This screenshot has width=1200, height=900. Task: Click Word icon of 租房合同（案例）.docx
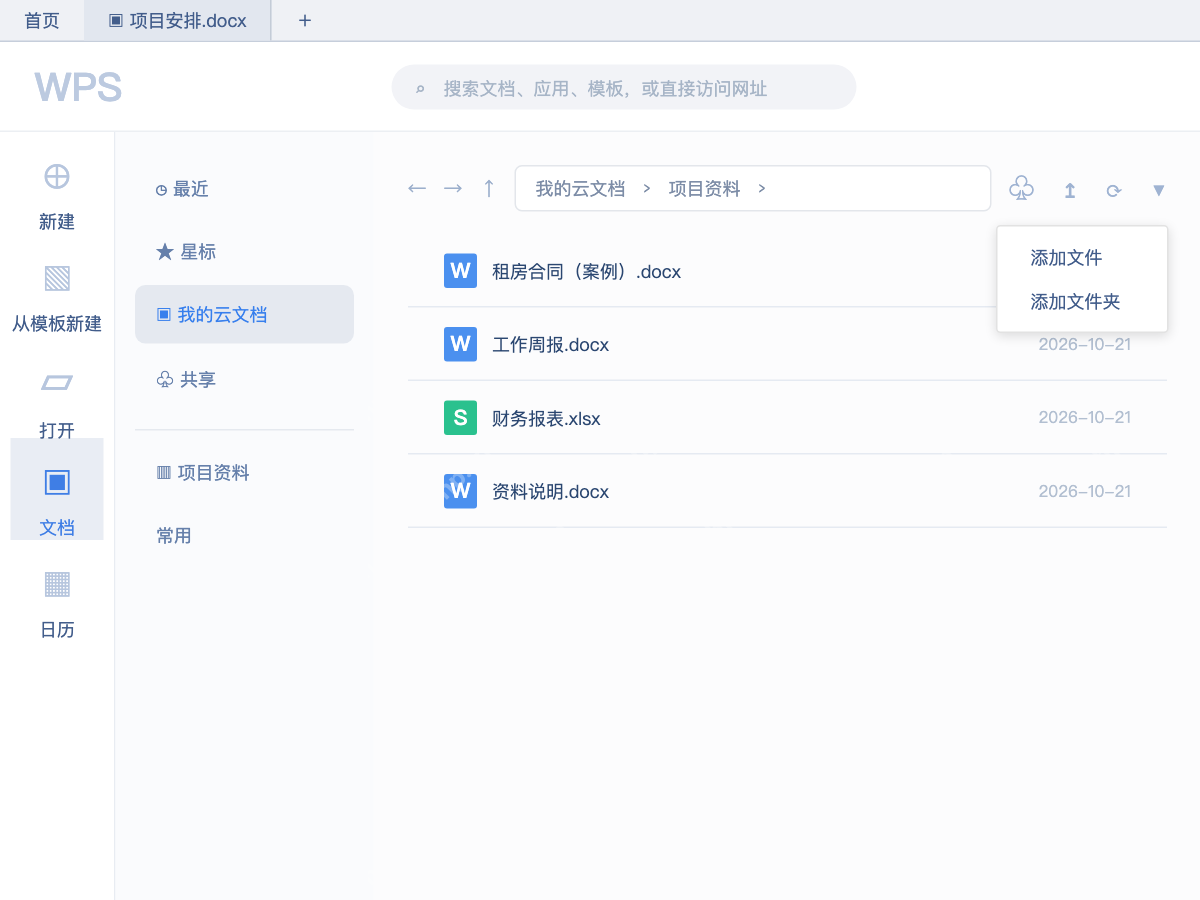pyautogui.click(x=460, y=271)
